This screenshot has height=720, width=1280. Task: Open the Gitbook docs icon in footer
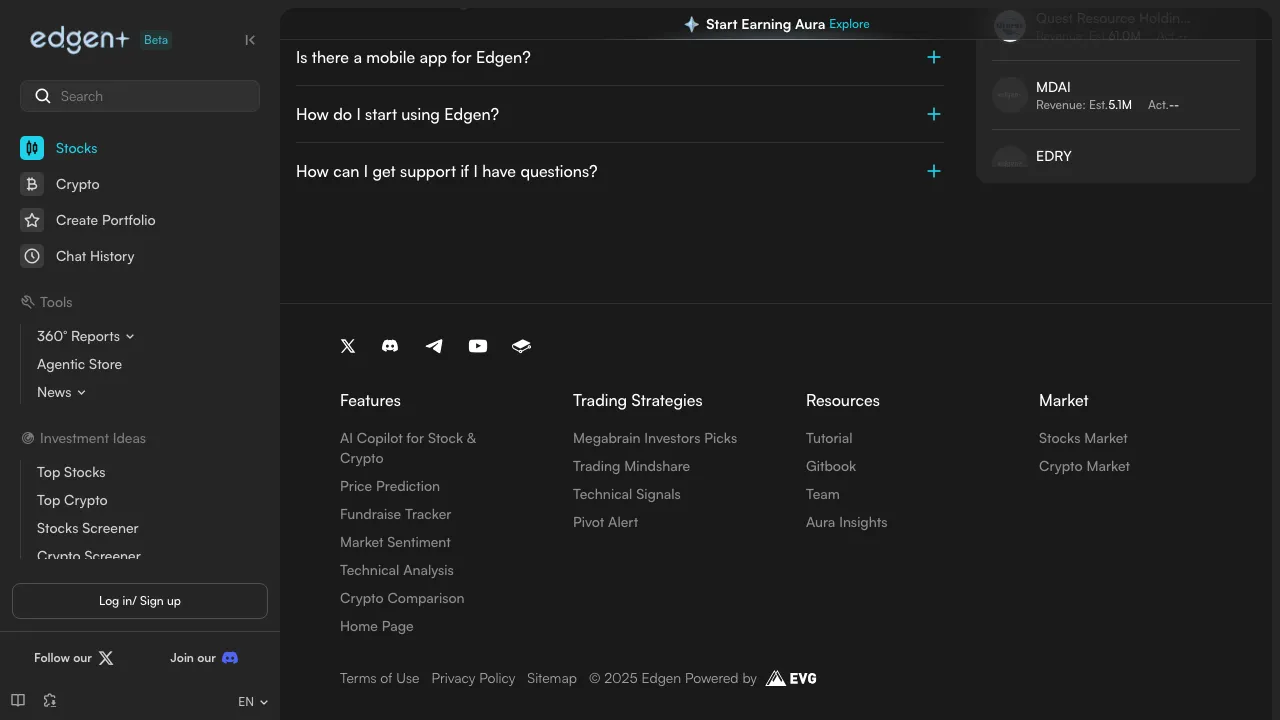tap(521, 346)
